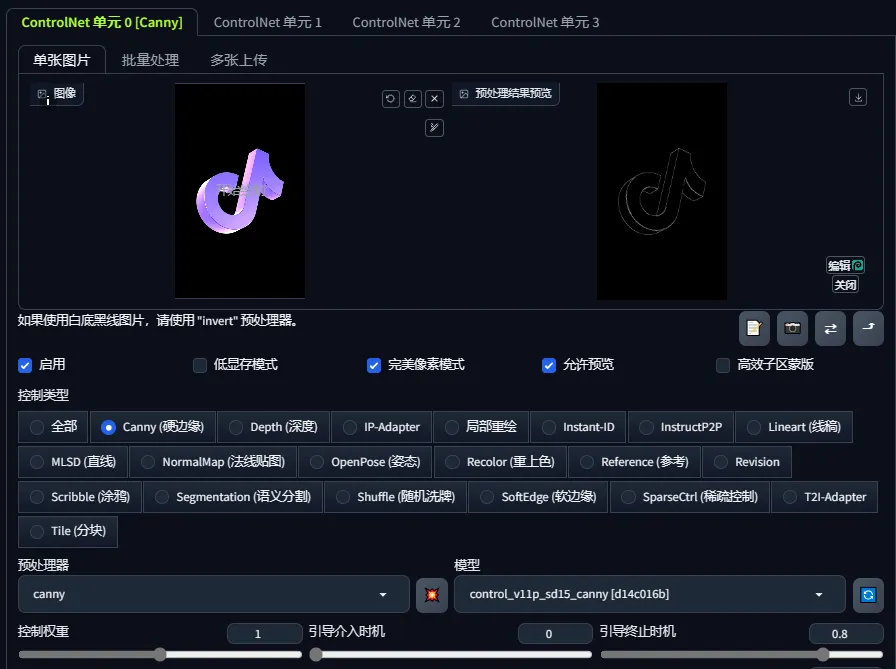The height and width of the screenshot is (669, 896).
Task: Download the preprocessor preview image
Action: (857, 97)
